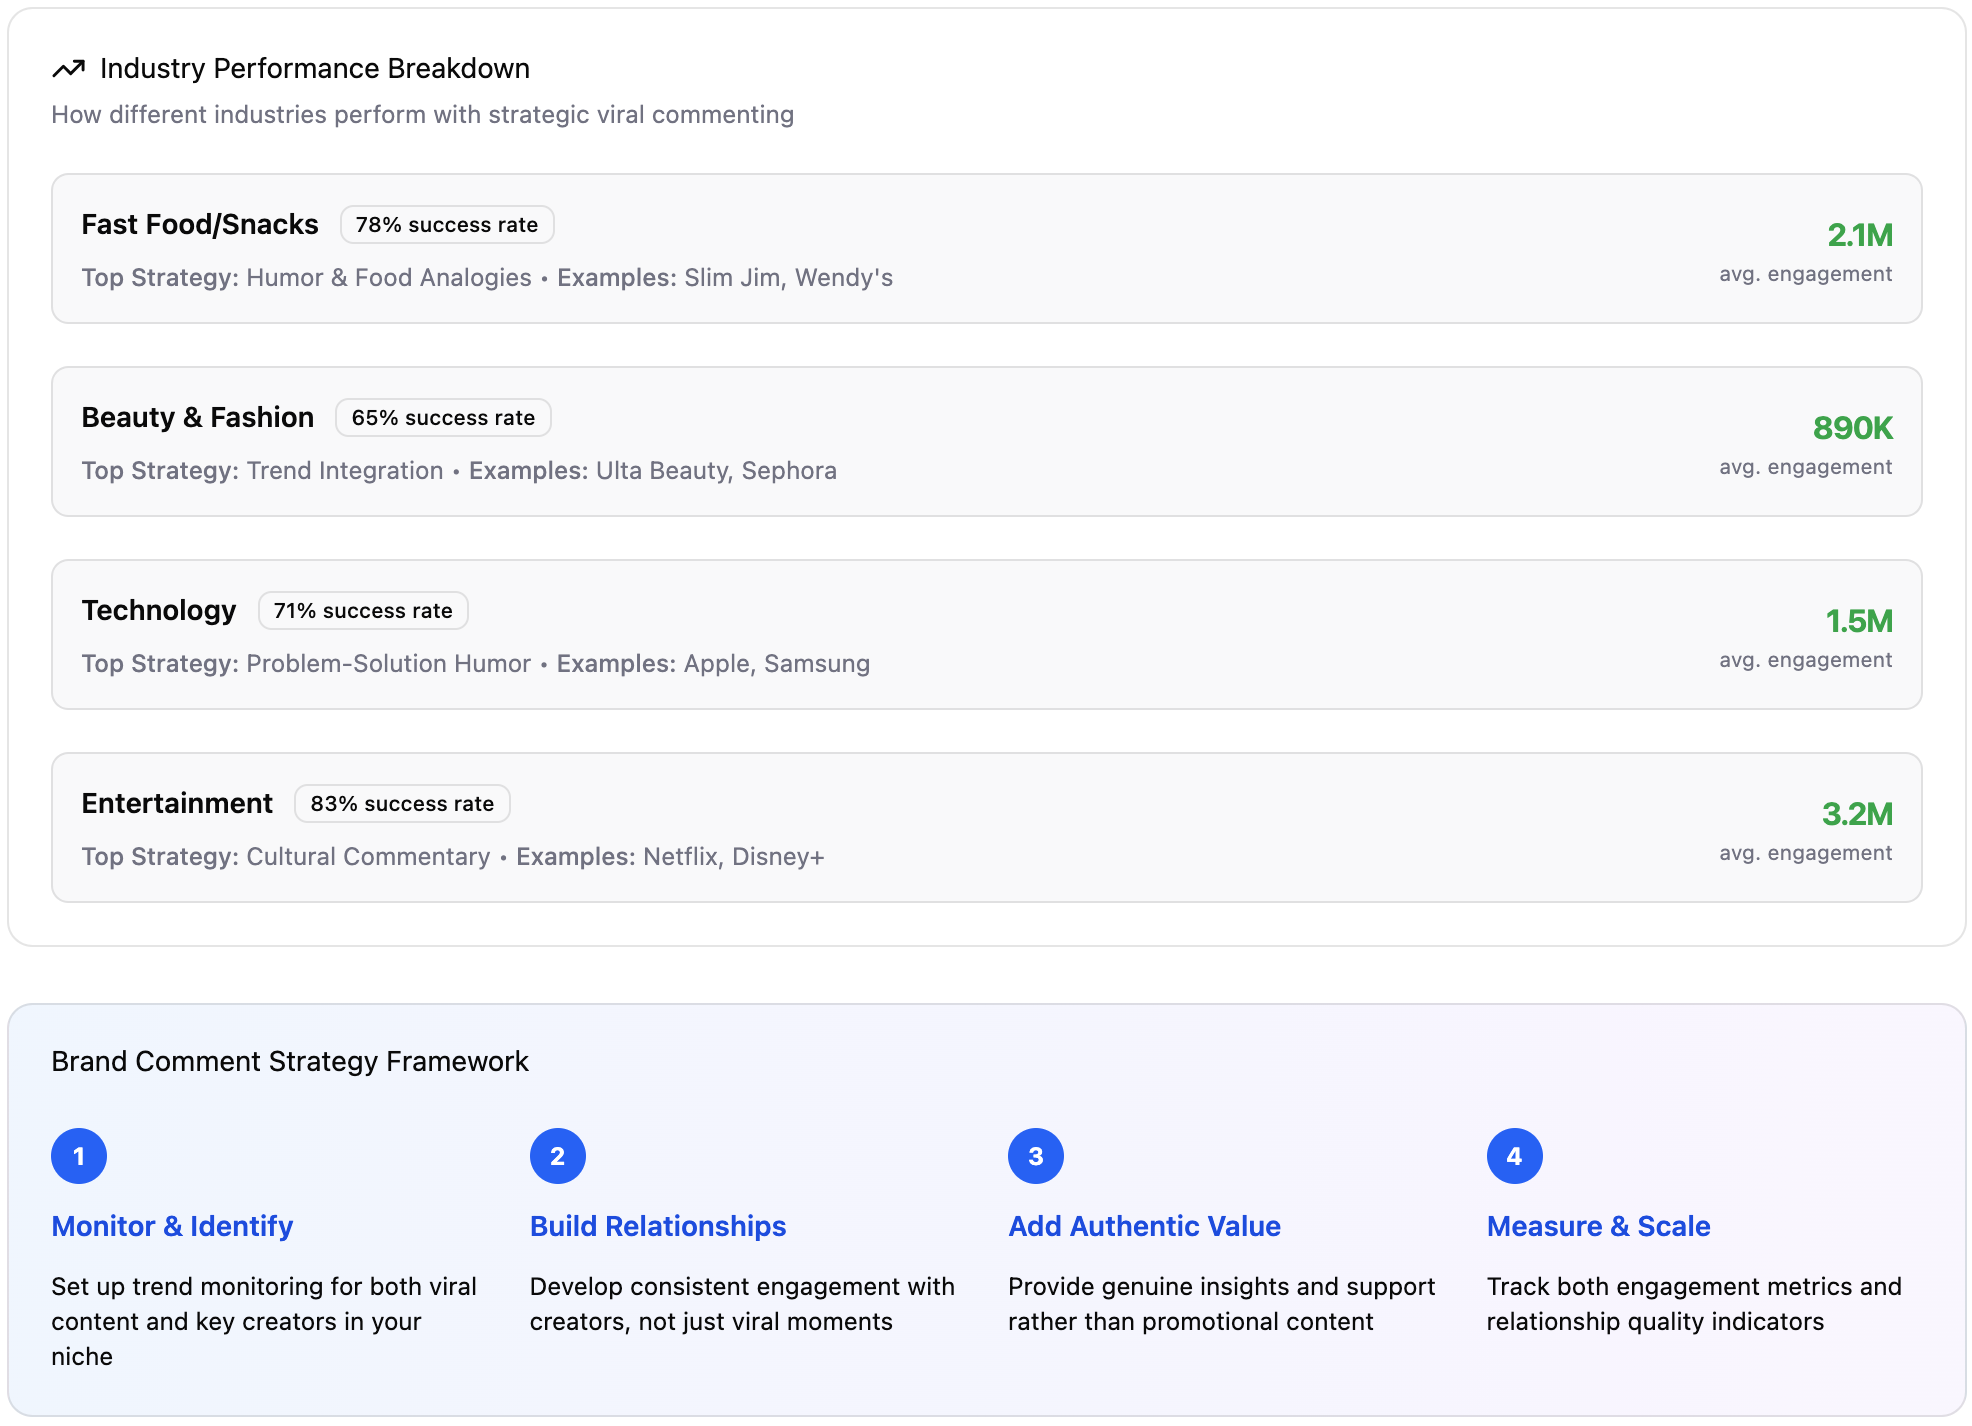Open the Build Relationships heading
Image resolution: width=1972 pixels, height=1426 pixels.
(658, 1226)
